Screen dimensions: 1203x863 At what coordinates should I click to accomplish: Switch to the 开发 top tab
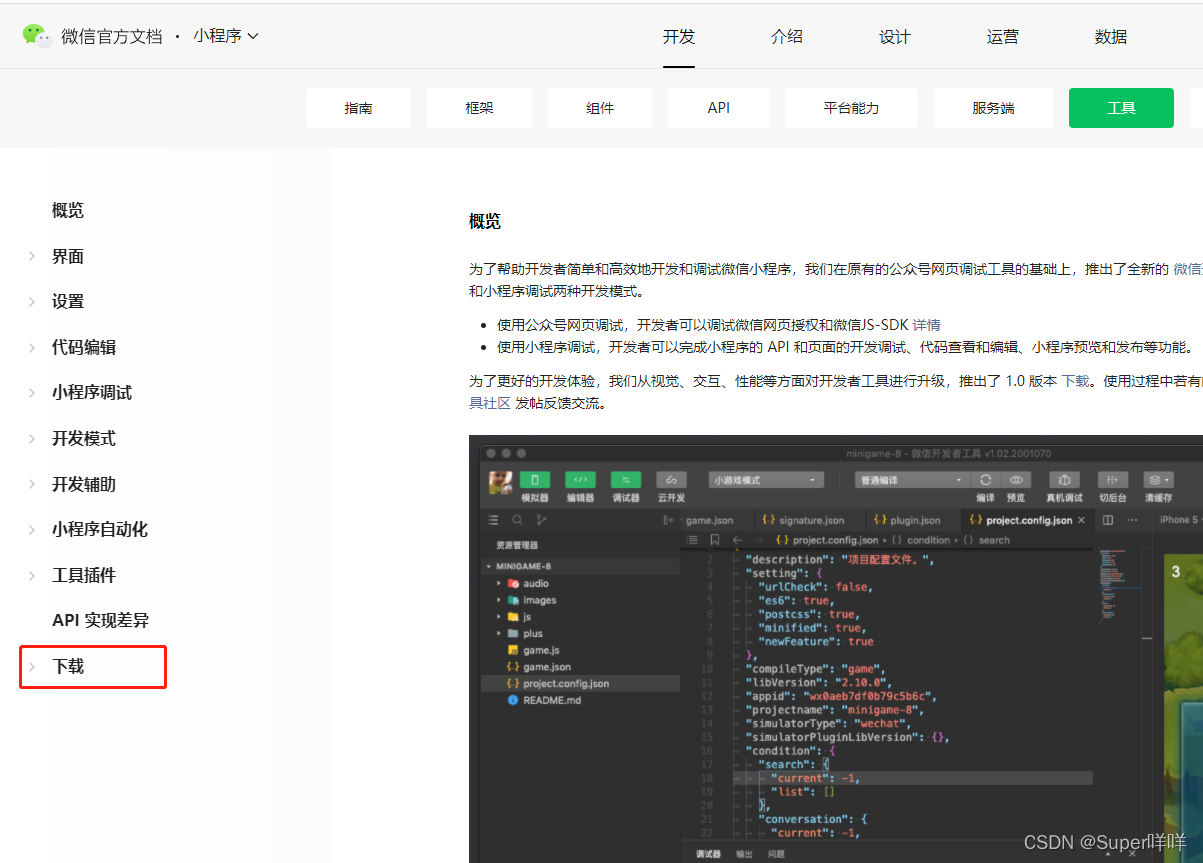tap(678, 37)
